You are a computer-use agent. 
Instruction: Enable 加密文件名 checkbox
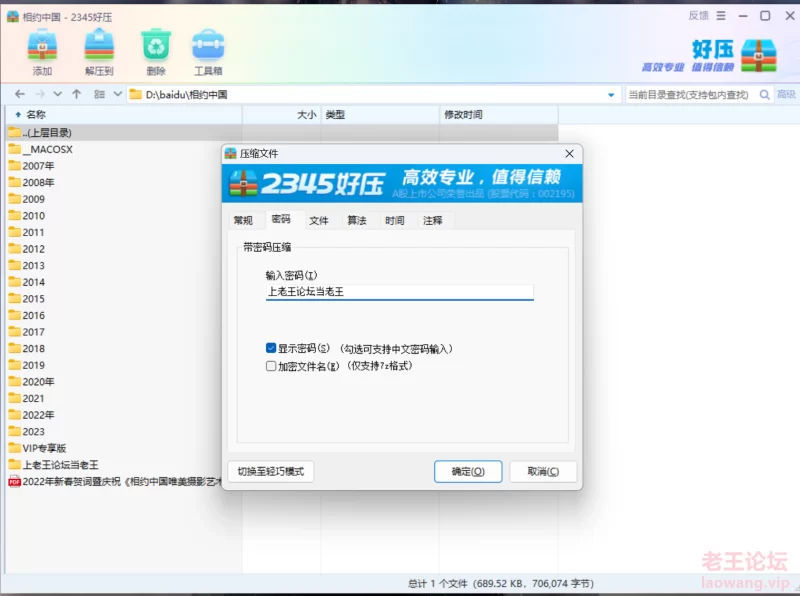pyautogui.click(x=271, y=366)
